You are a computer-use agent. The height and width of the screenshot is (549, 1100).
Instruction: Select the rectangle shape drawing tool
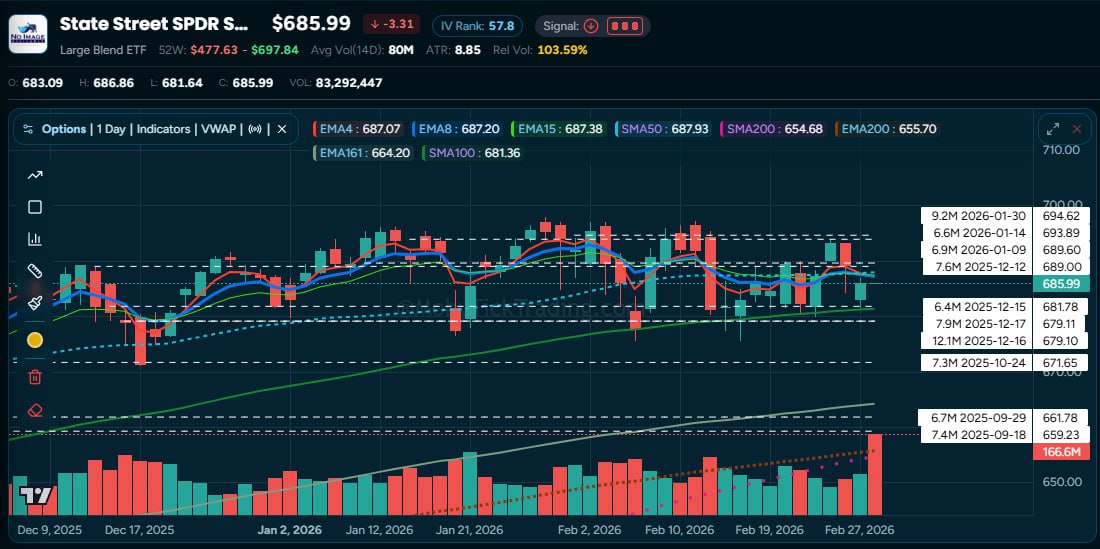[x=34, y=207]
